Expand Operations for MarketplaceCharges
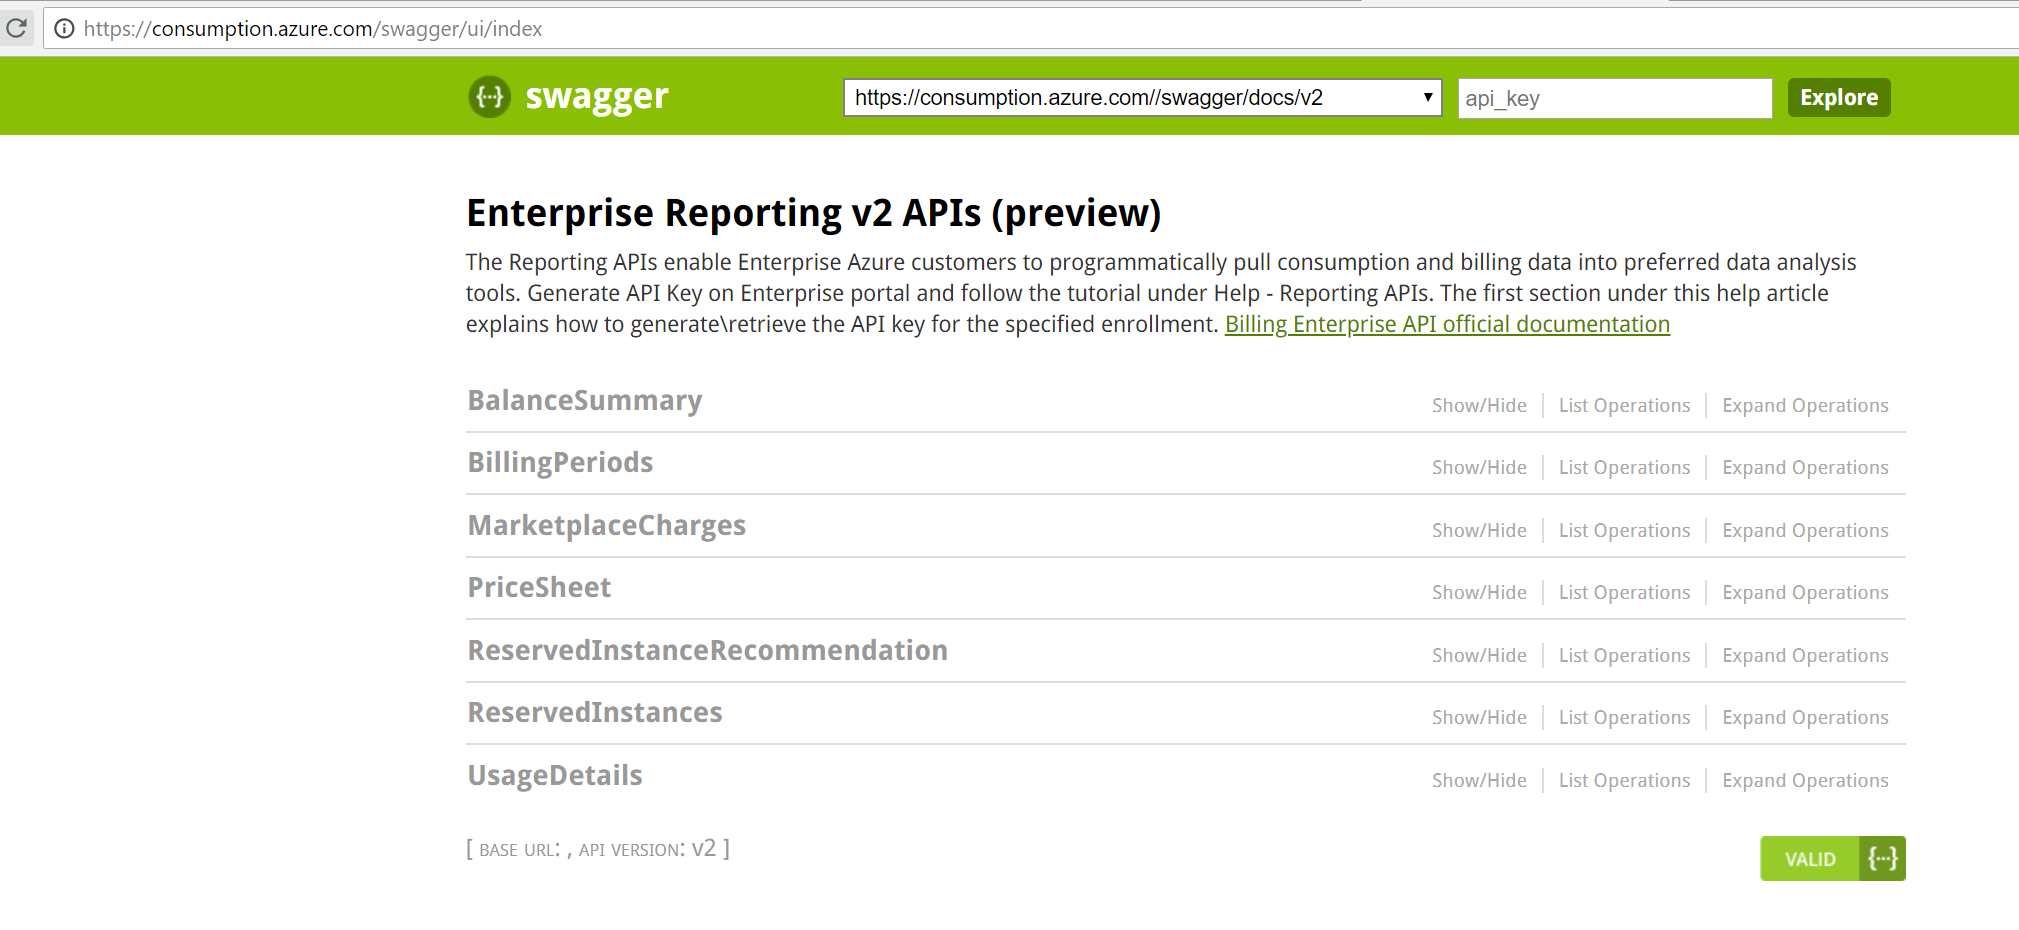2019x930 pixels. coord(1805,530)
